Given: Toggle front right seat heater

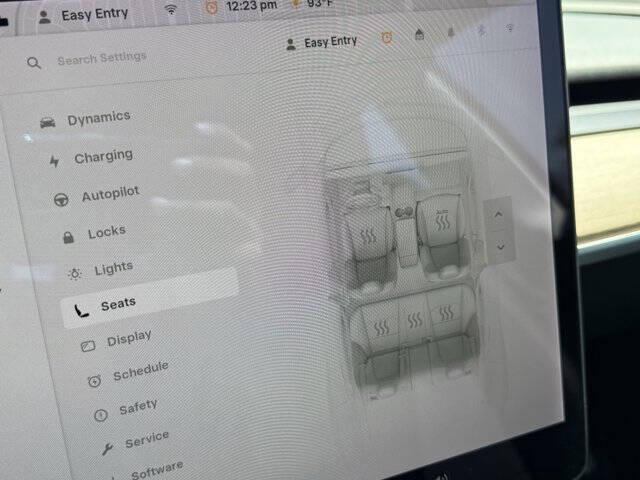Looking at the screenshot, I should 442,222.
